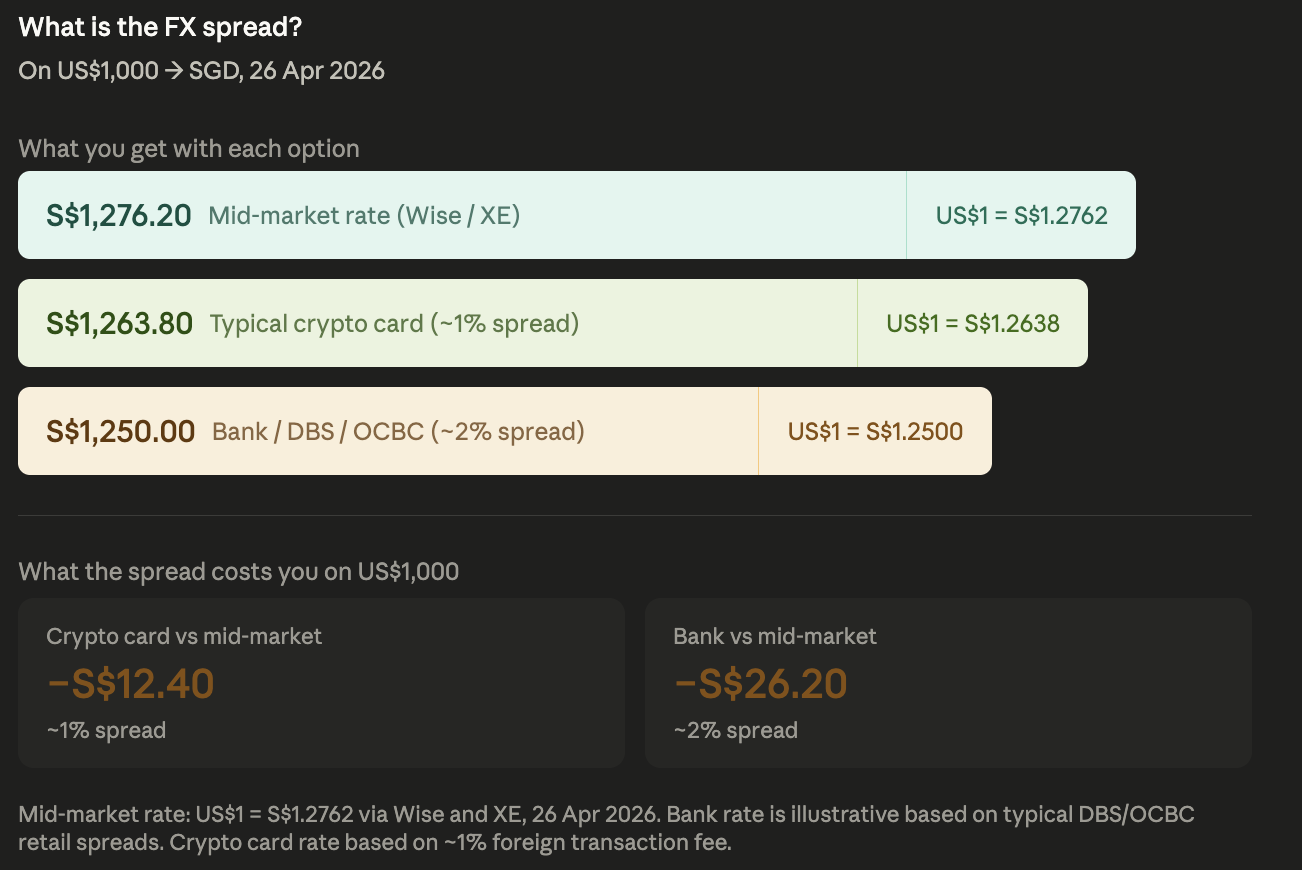The width and height of the screenshot is (1302, 870).
Task: Click the US$1 = S$1.2638 rate cell
Action: (x=972, y=323)
